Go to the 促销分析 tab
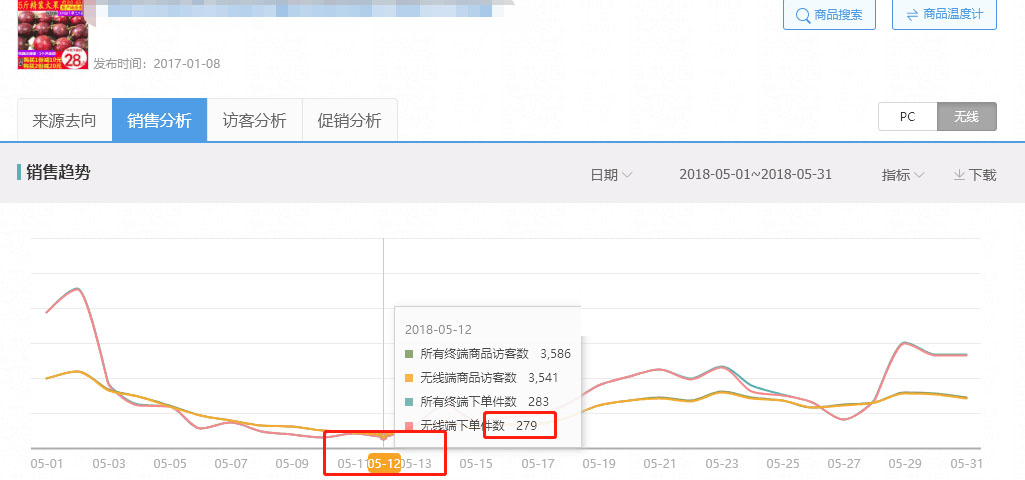The image size is (1025, 480). pyautogui.click(x=349, y=121)
